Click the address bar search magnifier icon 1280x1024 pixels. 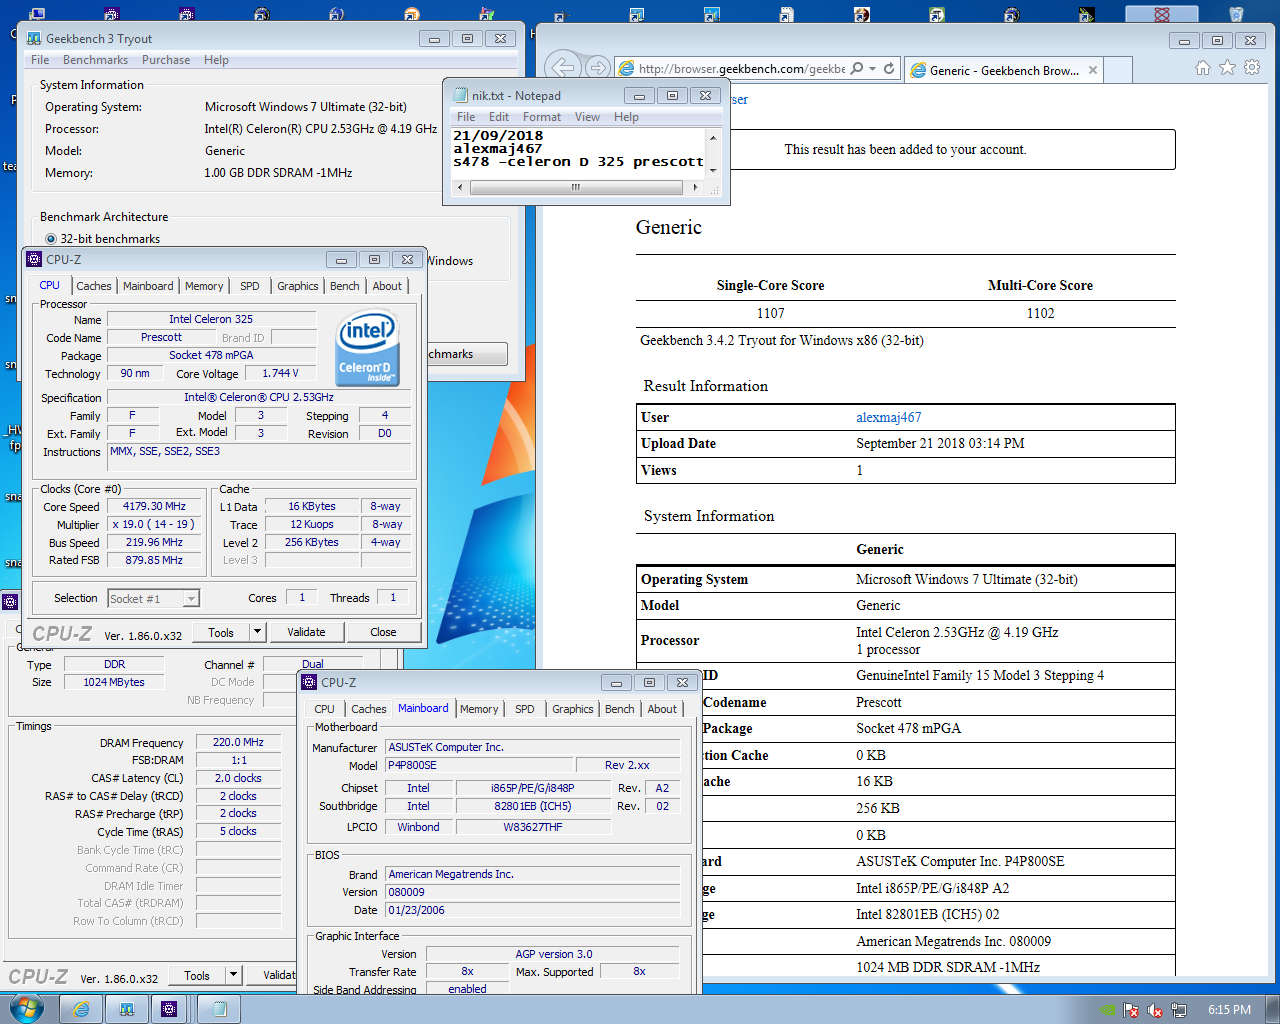858,69
